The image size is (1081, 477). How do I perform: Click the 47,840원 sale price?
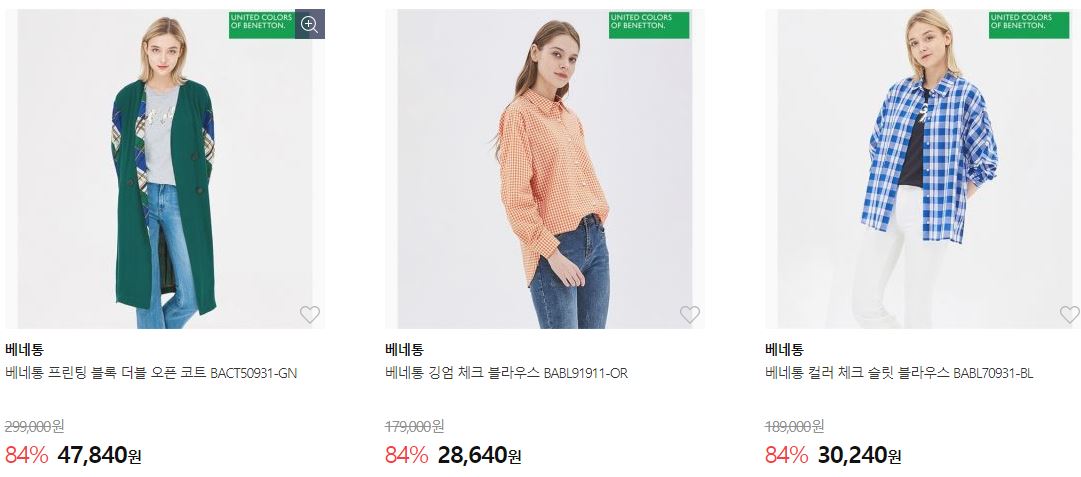click(99, 455)
